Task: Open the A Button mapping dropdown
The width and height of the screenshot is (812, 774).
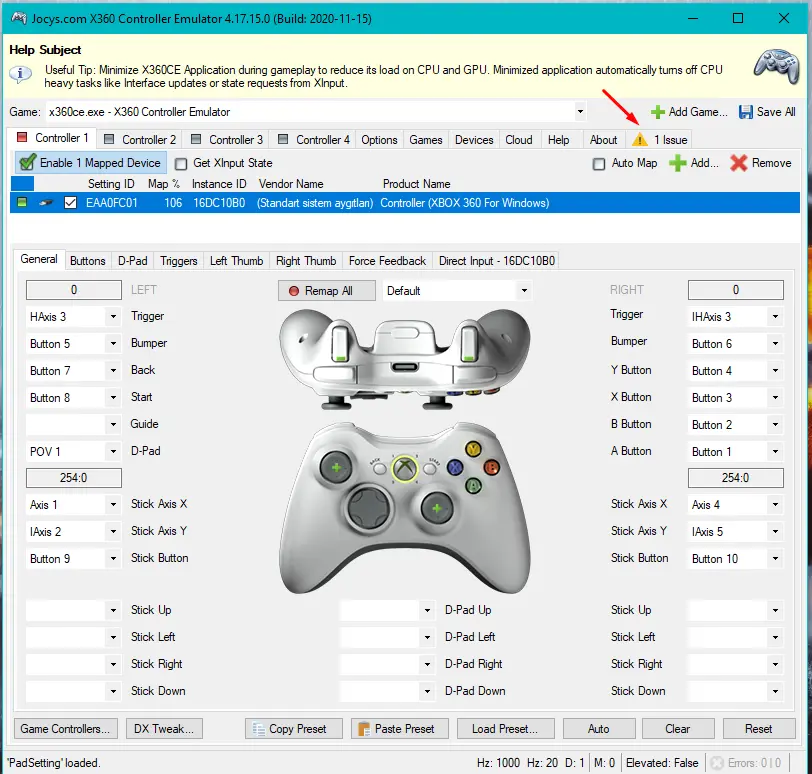Action: coord(775,451)
